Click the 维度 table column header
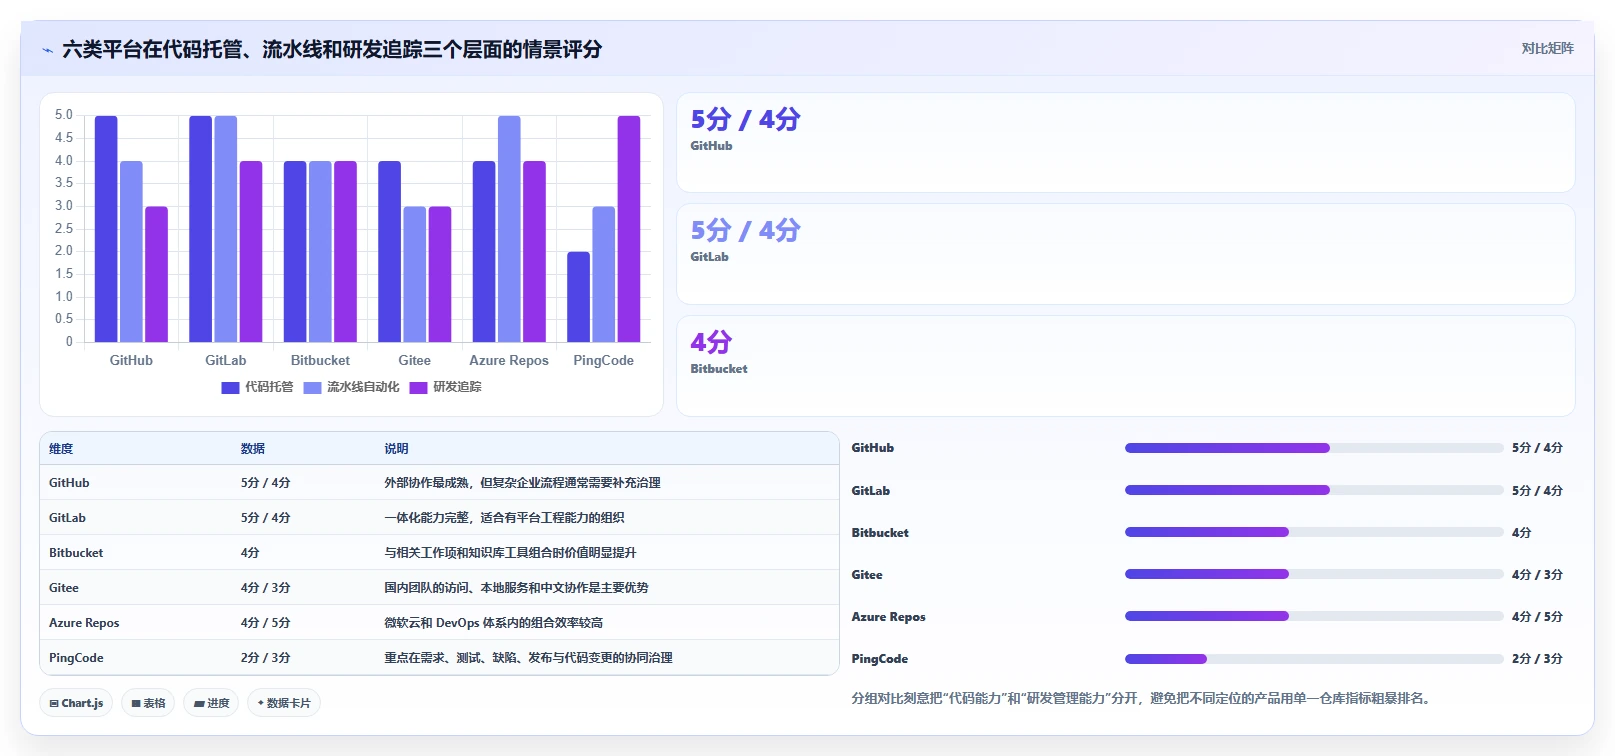Screen dimensions: 1615x756 click(x=61, y=449)
